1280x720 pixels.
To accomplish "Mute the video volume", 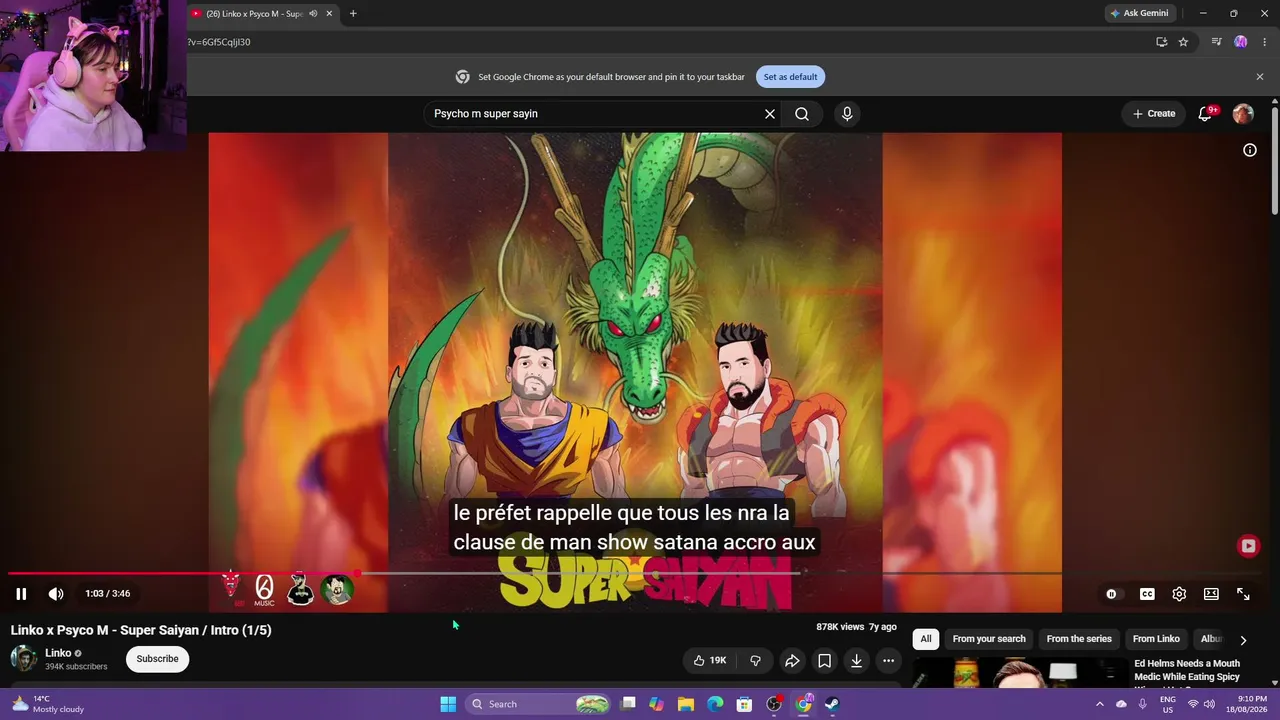I will pos(56,594).
